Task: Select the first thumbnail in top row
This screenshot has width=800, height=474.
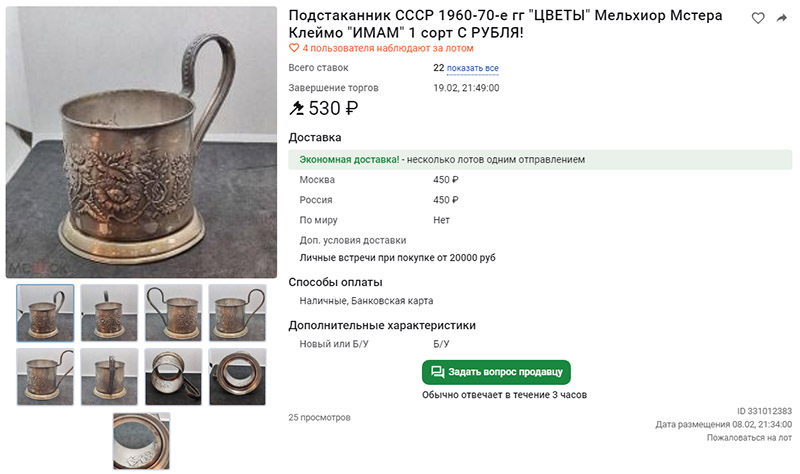Action: (45, 313)
